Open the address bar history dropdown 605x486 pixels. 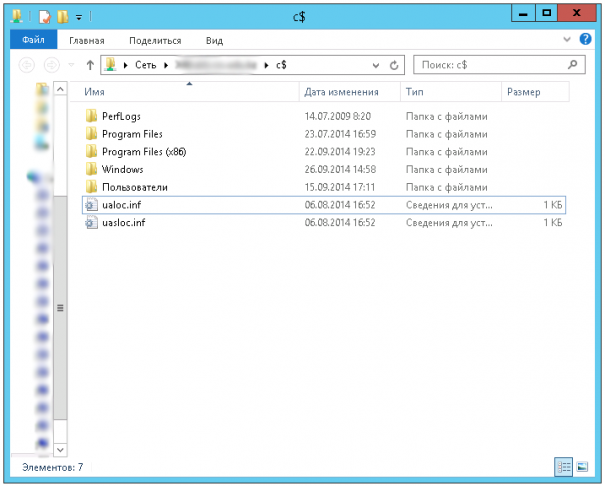(376, 65)
